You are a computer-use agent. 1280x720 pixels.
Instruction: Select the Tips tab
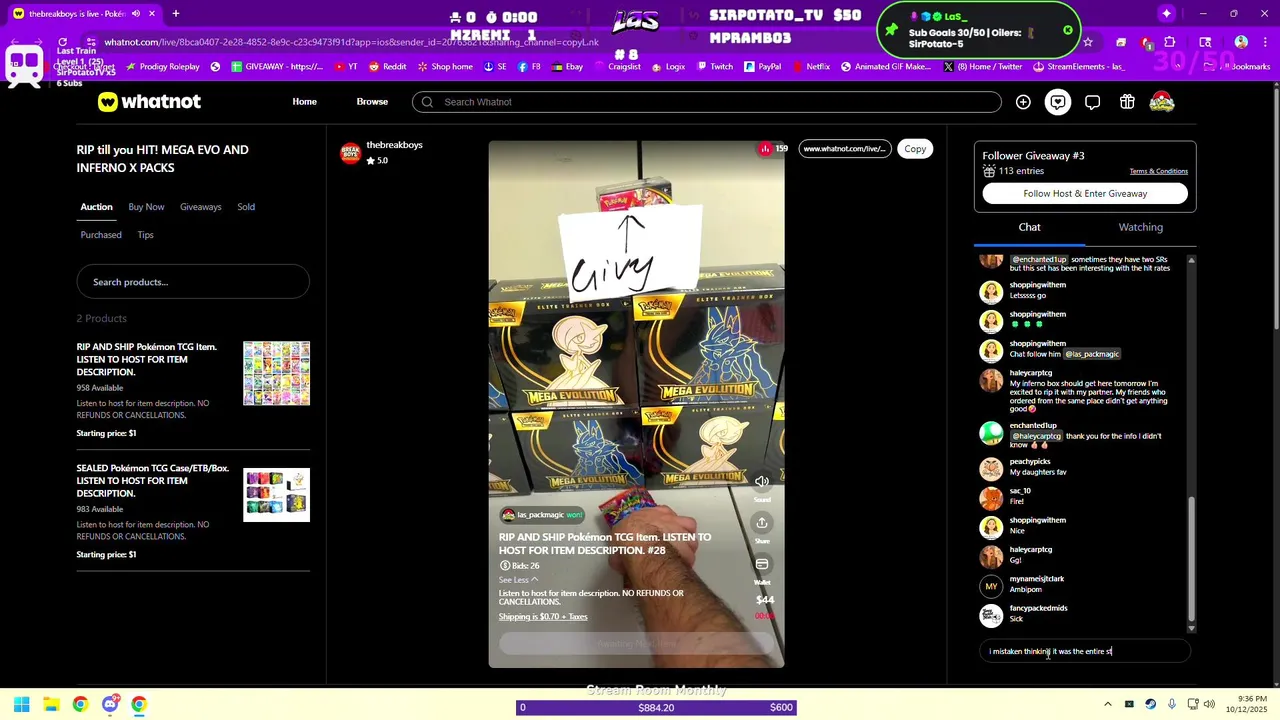pyautogui.click(x=145, y=235)
